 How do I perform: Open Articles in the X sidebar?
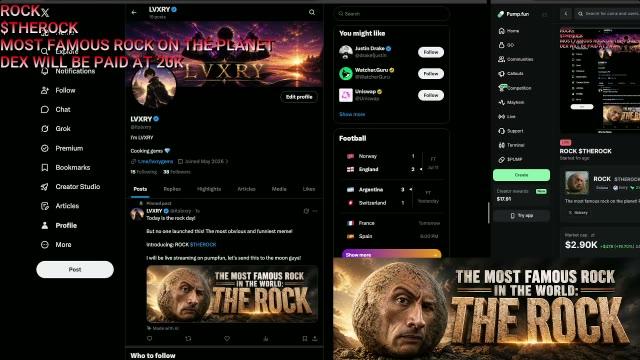[60, 206]
